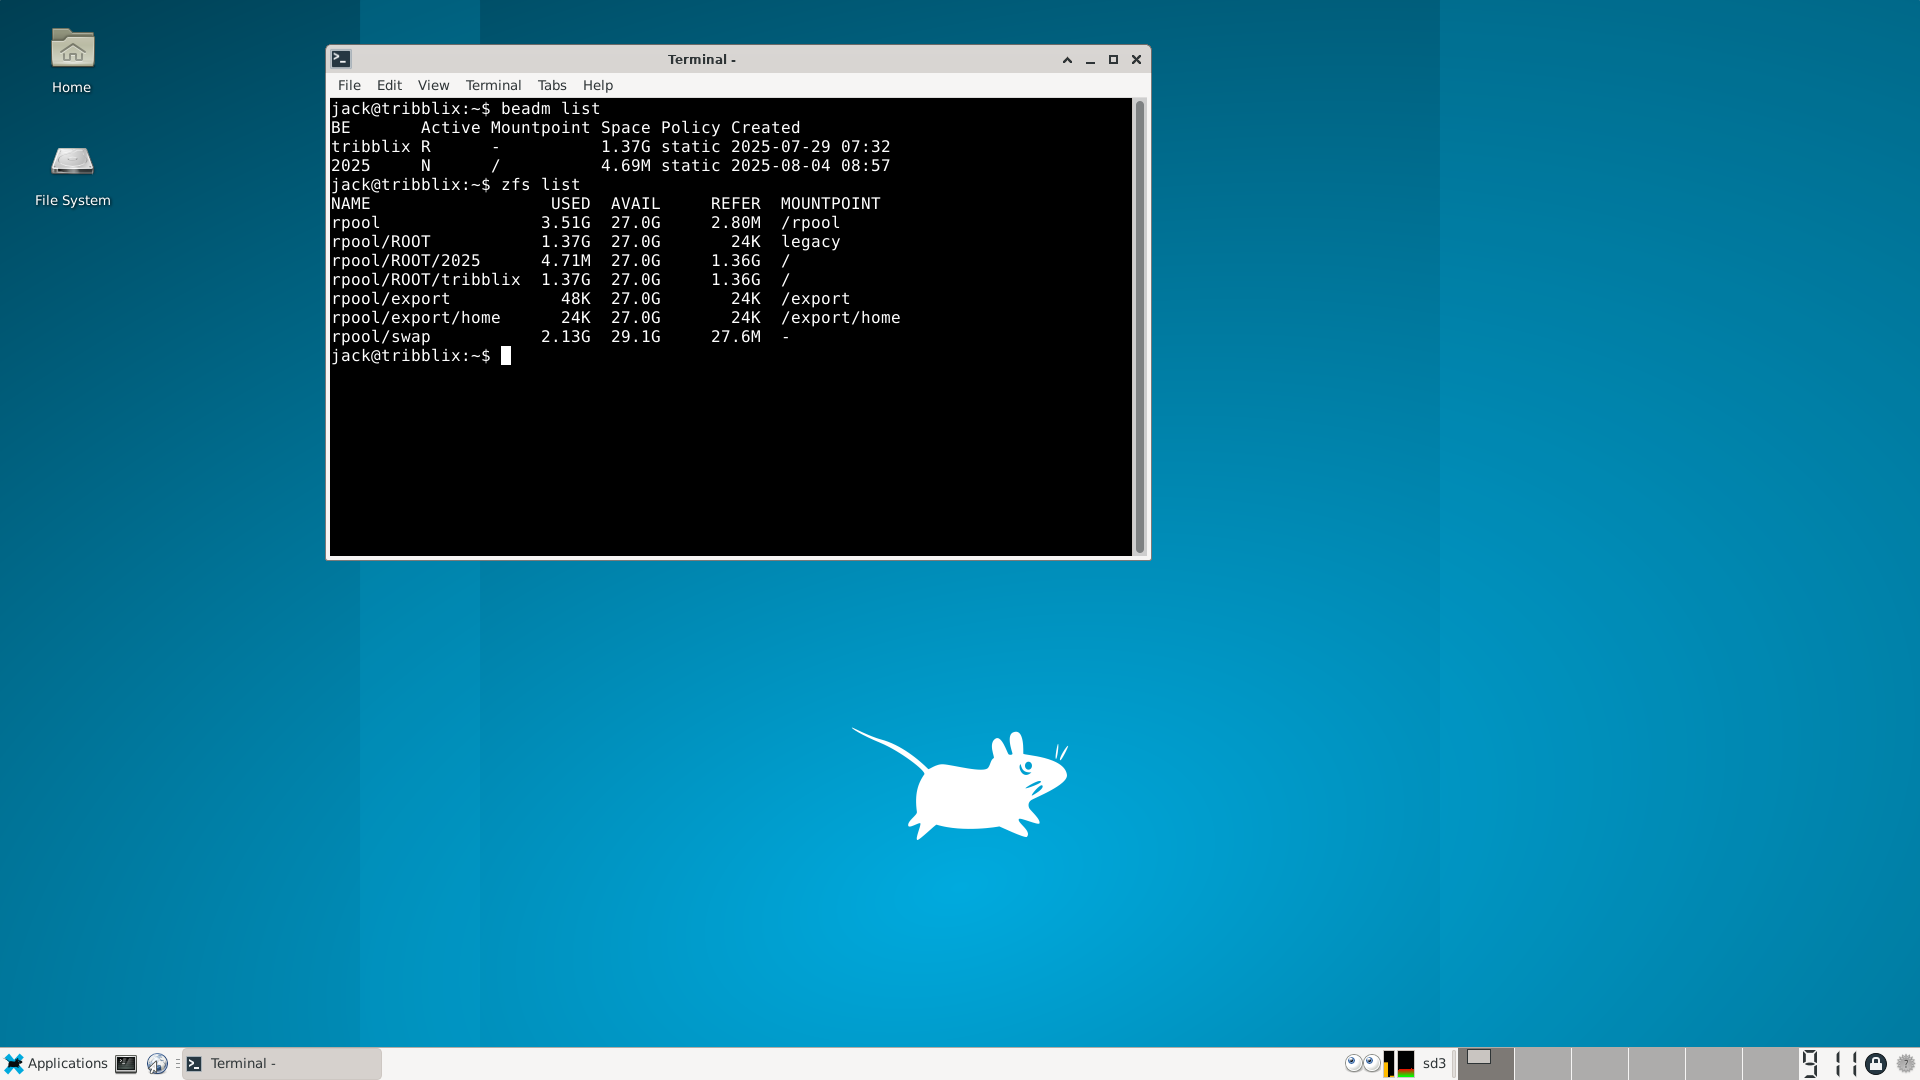Click the notification plugin gear icon with question mark

pos(1906,1064)
